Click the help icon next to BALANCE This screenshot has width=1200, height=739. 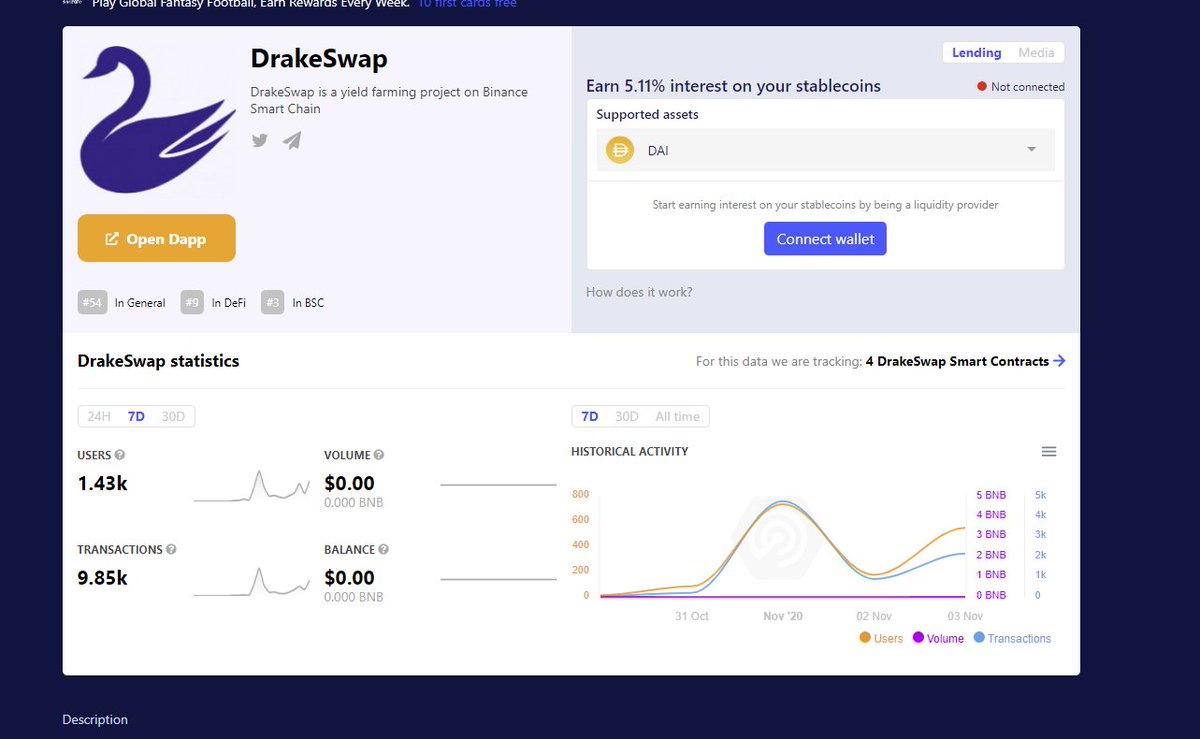(384, 550)
